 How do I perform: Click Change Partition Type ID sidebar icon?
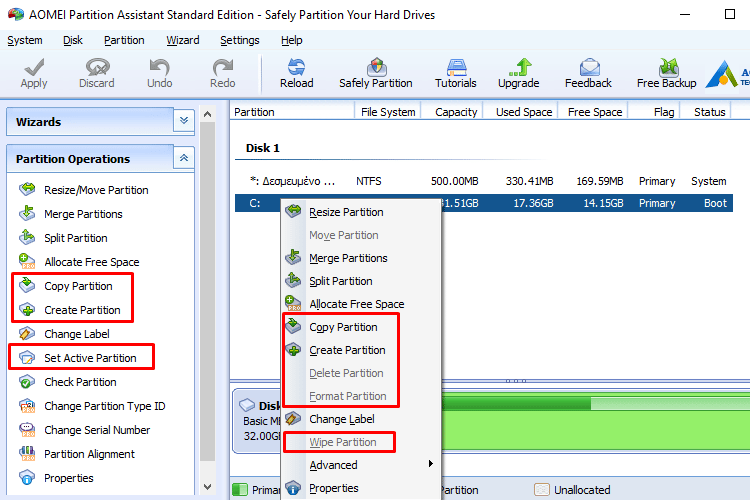coord(27,406)
